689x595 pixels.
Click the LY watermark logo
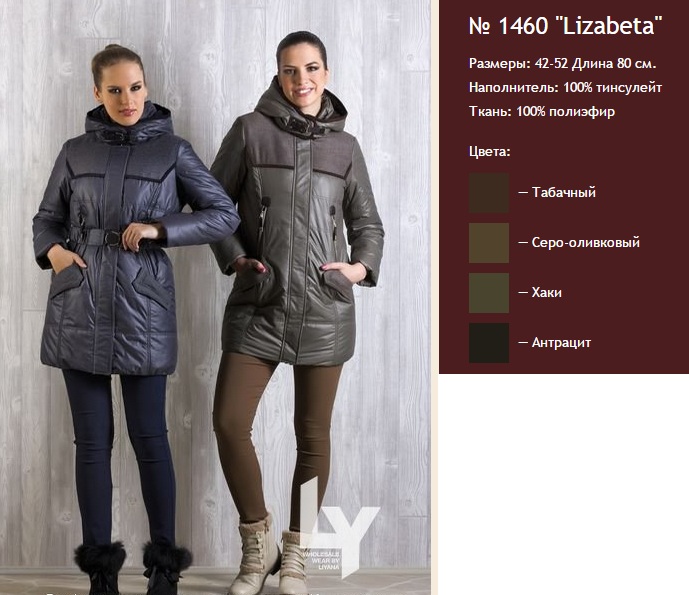(339, 527)
